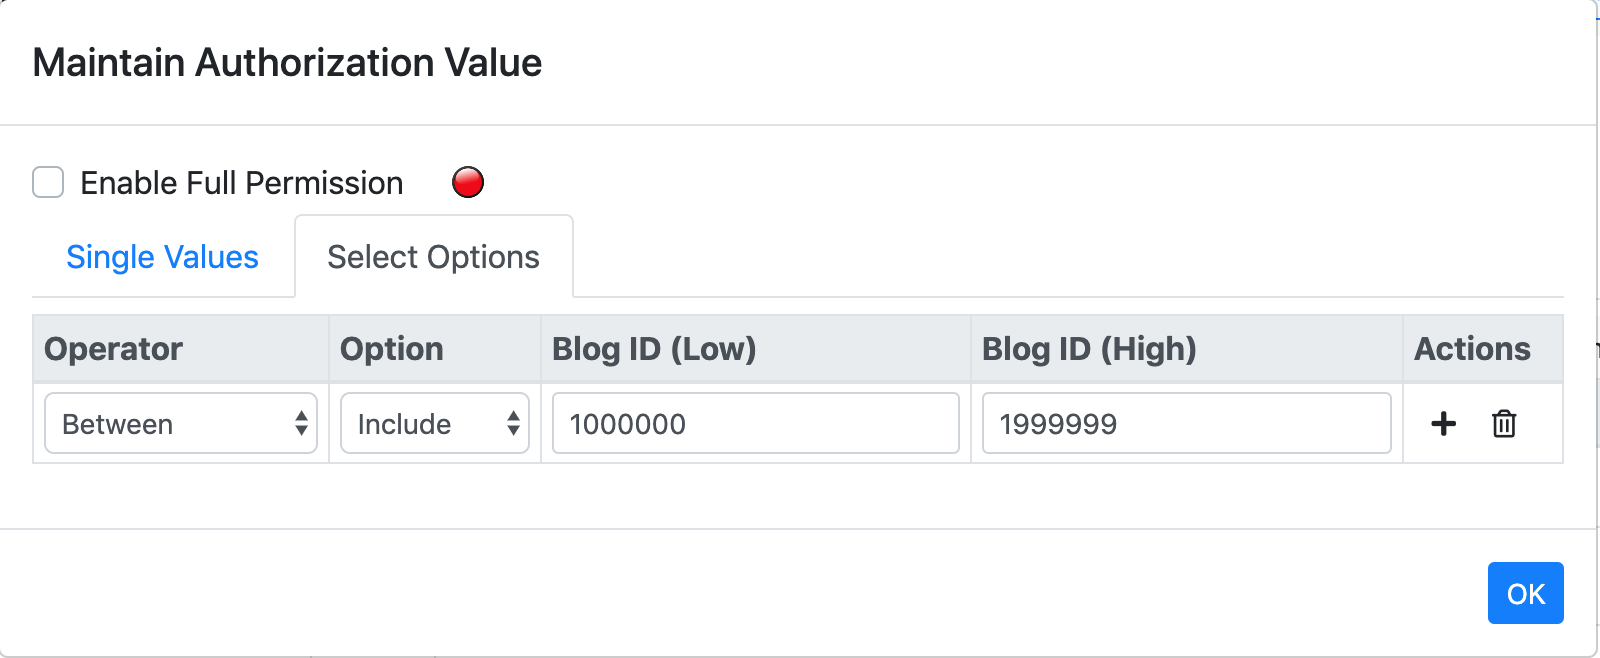1600x658 pixels.
Task: Add a new row with plus icon
Action: coord(1443,423)
